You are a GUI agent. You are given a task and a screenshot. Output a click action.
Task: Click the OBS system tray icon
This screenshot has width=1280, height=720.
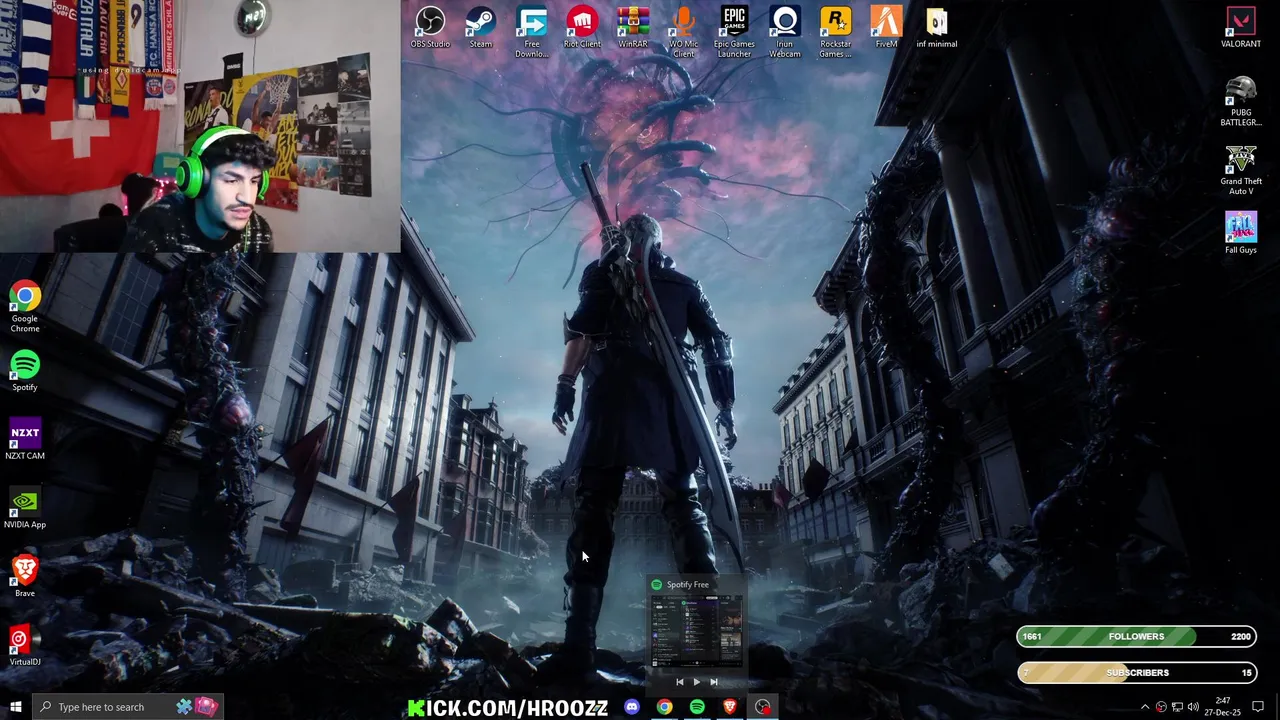click(x=1161, y=707)
